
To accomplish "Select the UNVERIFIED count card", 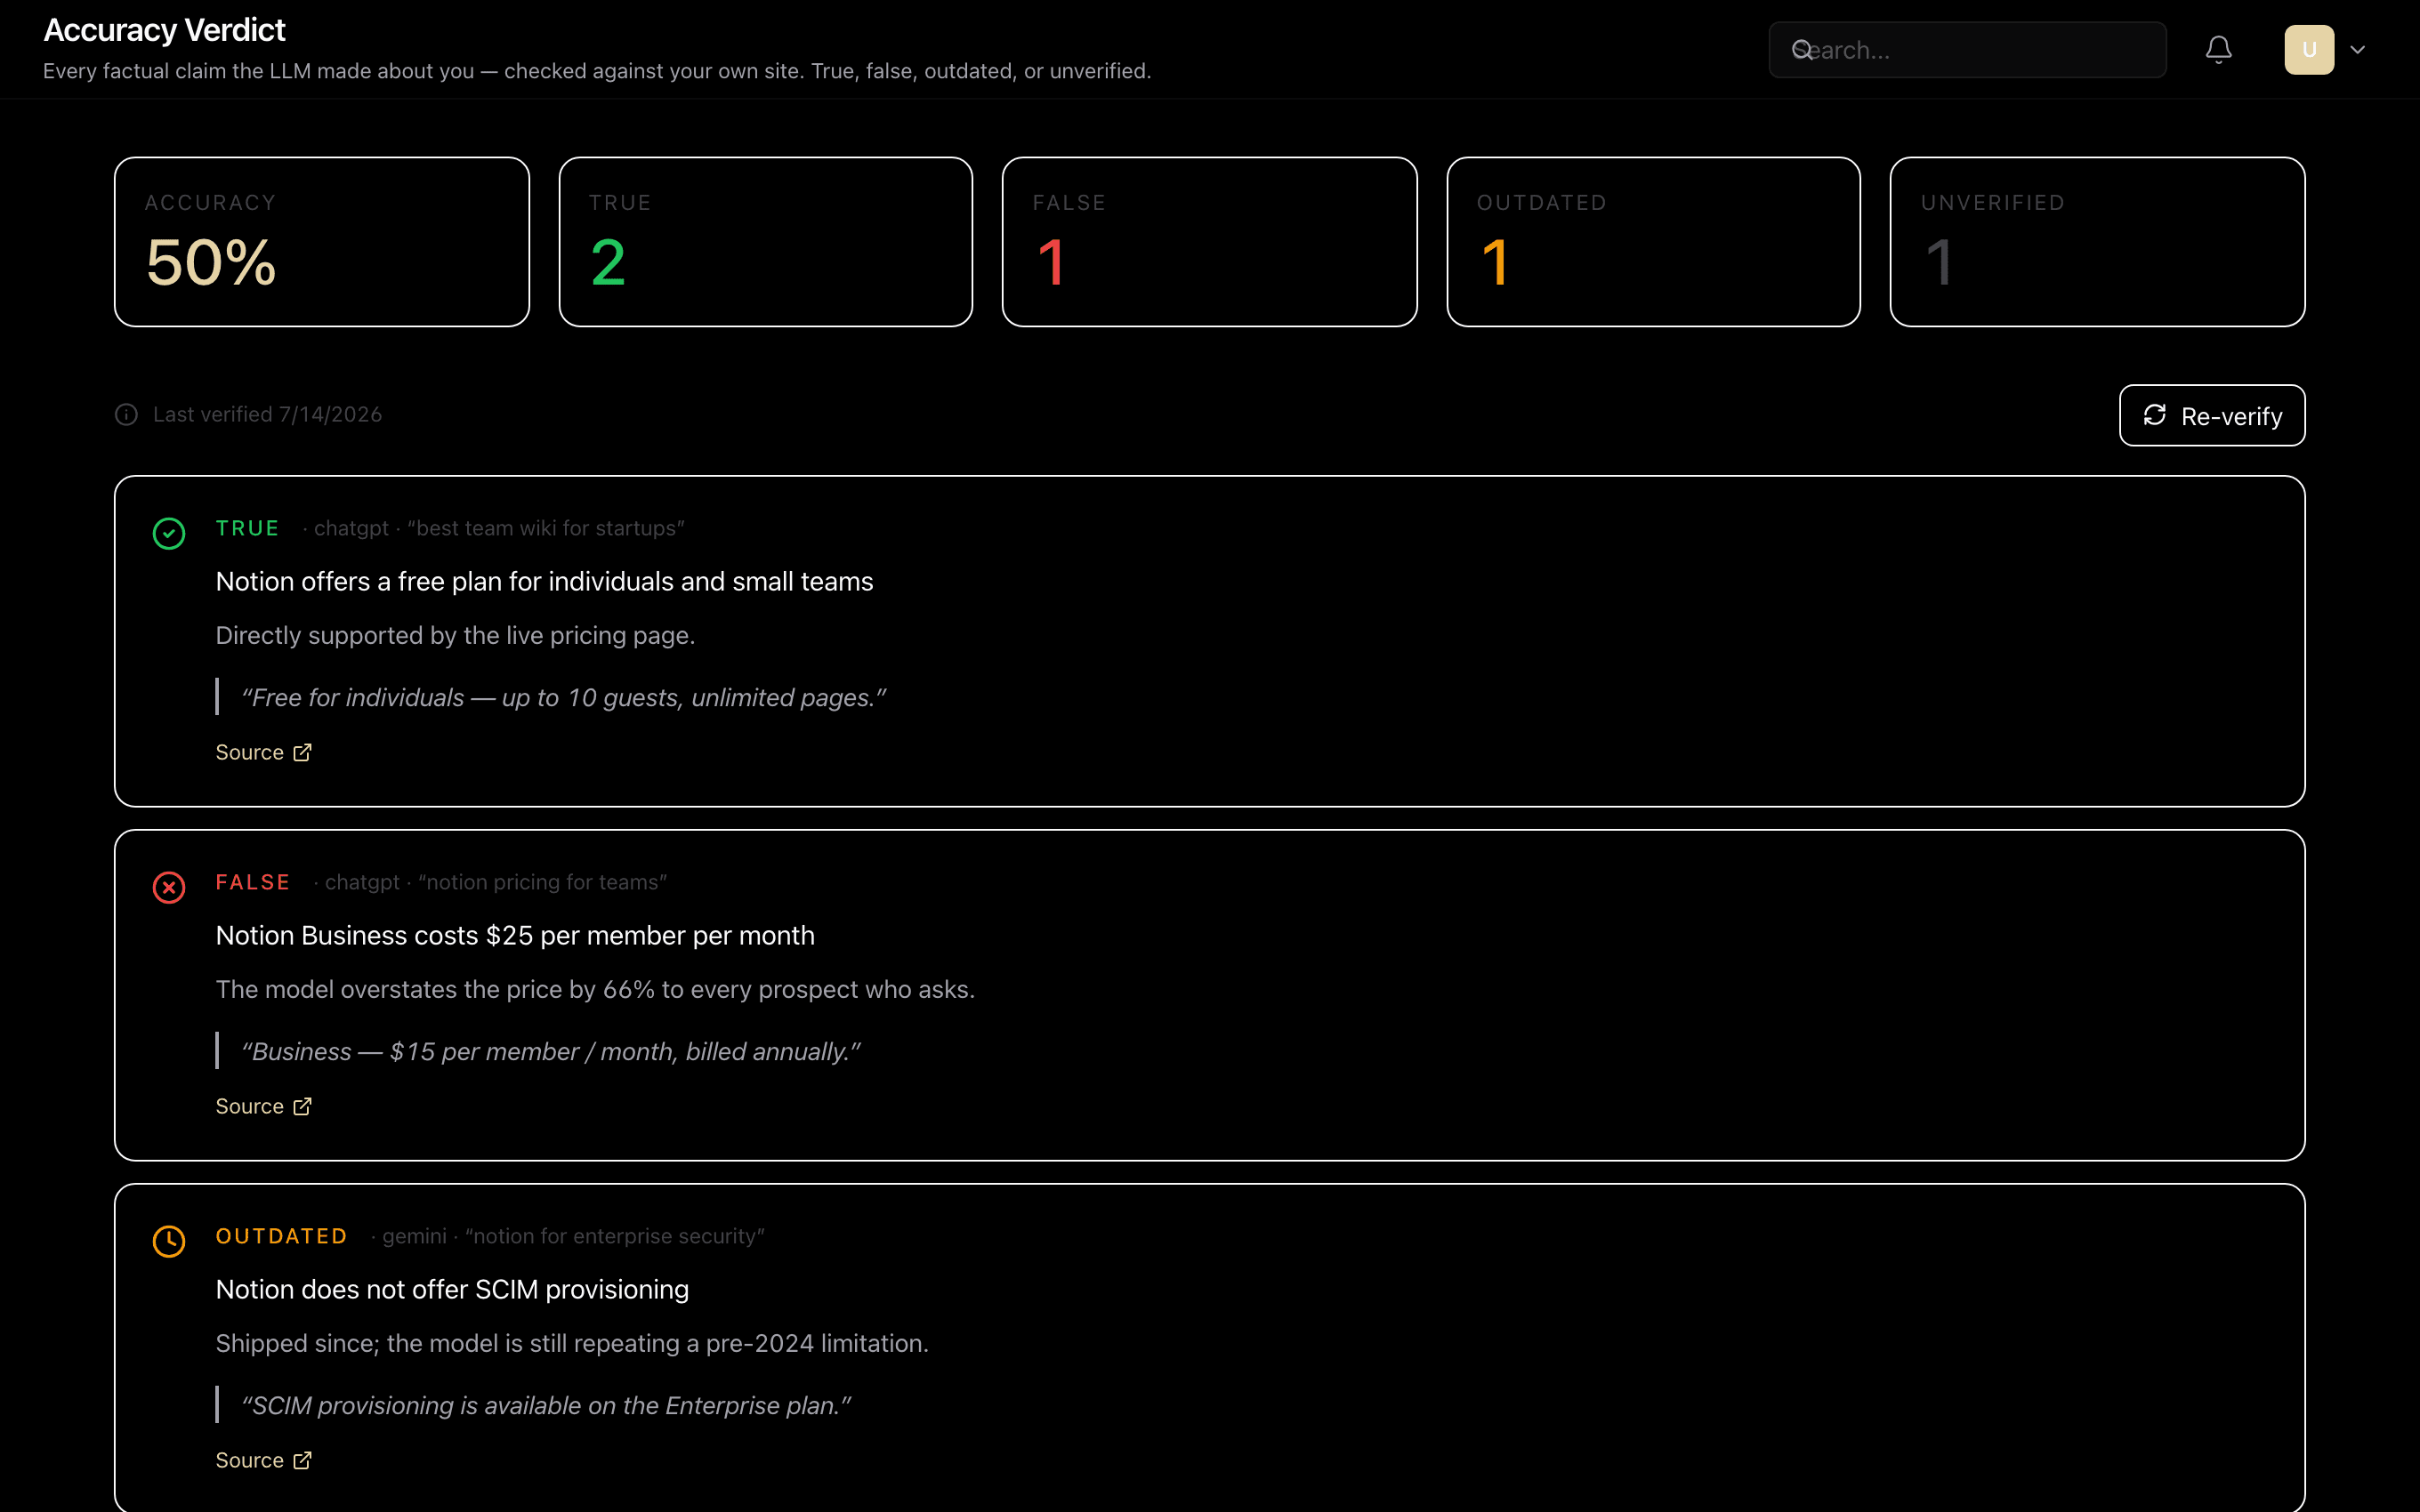I will point(2098,242).
